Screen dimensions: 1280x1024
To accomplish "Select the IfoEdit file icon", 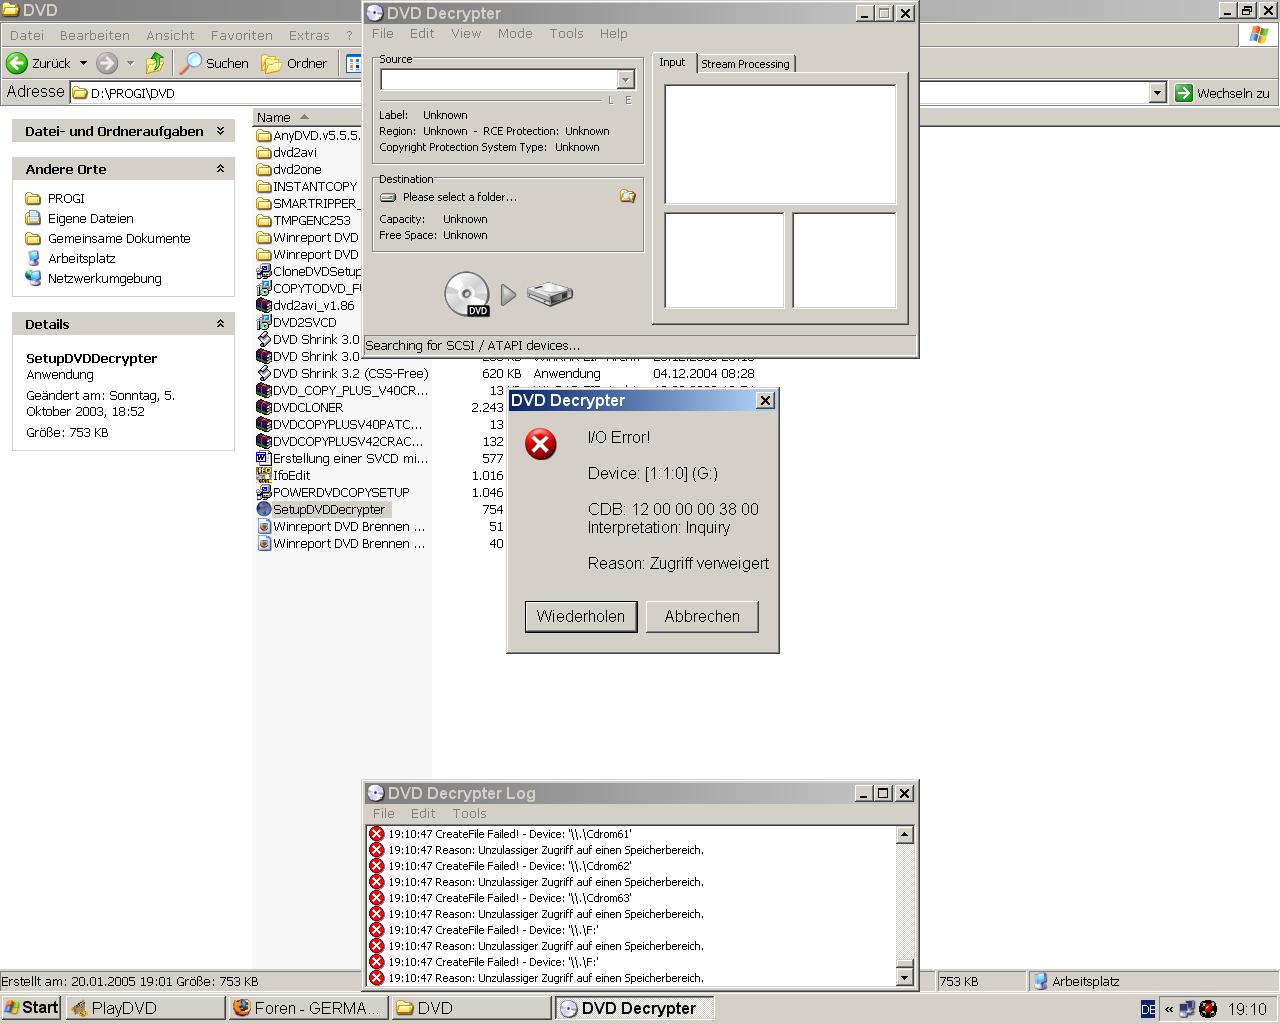I will click(x=264, y=475).
